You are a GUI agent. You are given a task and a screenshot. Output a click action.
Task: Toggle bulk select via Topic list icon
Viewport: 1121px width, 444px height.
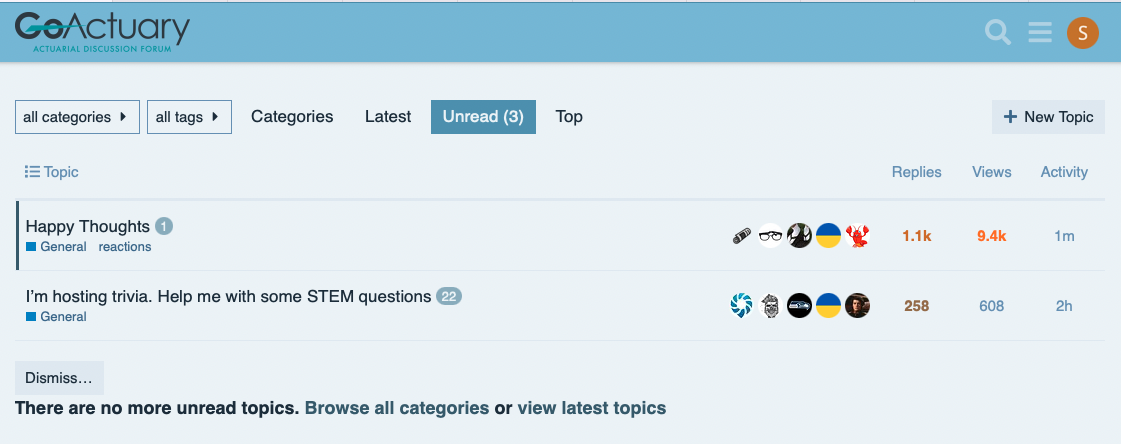pyautogui.click(x=31, y=172)
